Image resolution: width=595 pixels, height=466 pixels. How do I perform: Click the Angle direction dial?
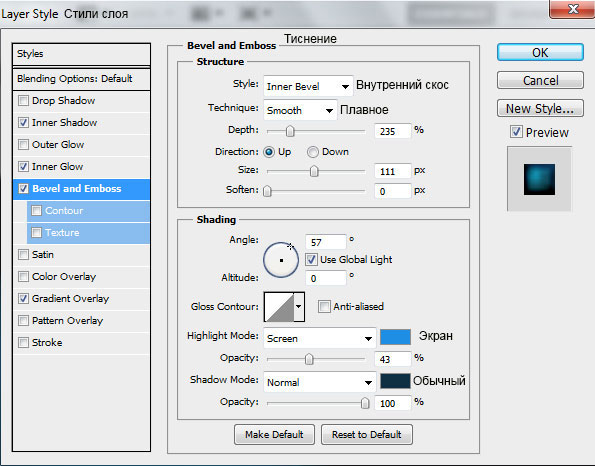click(x=281, y=260)
